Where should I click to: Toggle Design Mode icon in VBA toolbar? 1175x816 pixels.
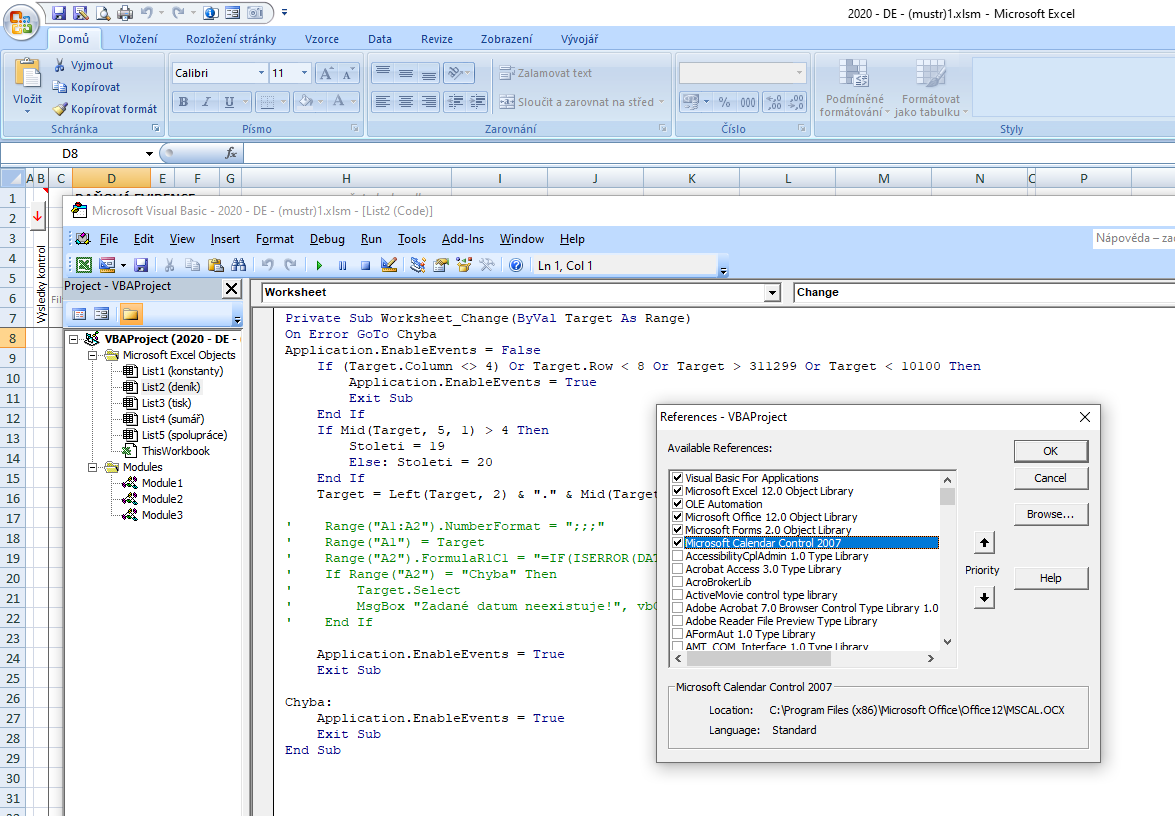pos(389,265)
